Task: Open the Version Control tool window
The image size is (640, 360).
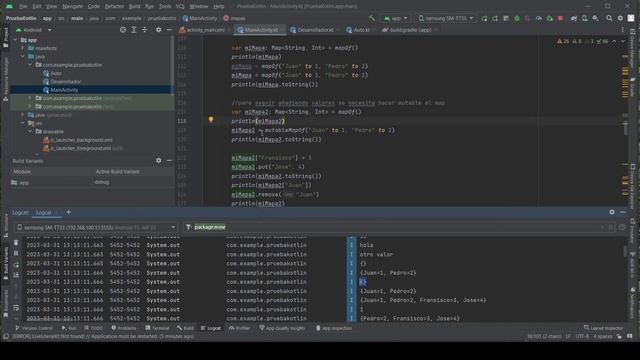Action: click(x=33, y=328)
